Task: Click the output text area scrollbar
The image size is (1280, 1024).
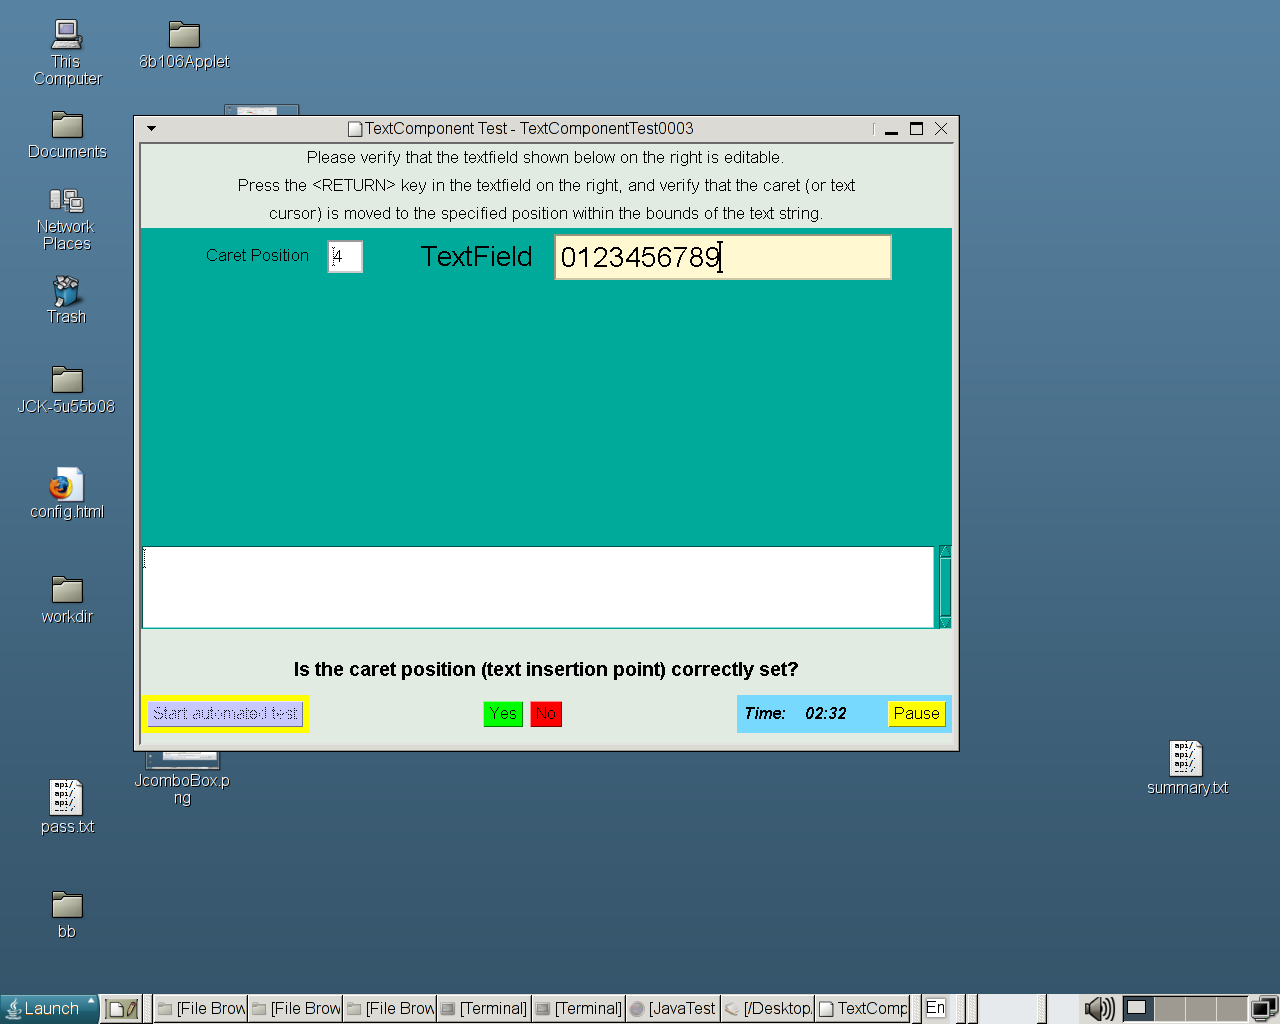Action: click(x=944, y=587)
